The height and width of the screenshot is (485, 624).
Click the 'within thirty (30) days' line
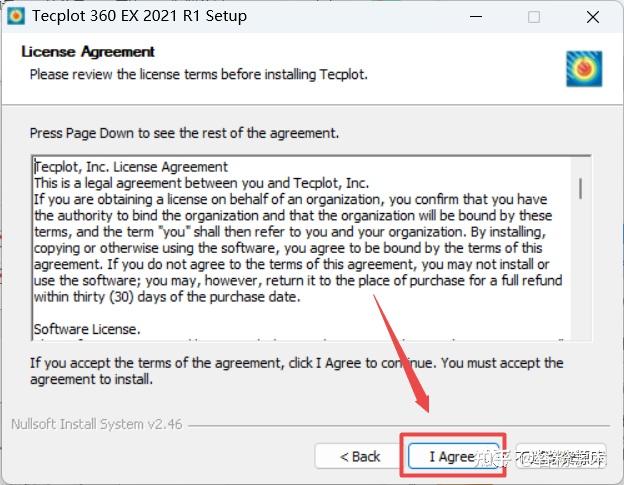pyautogui.click(x=167, y=297)
